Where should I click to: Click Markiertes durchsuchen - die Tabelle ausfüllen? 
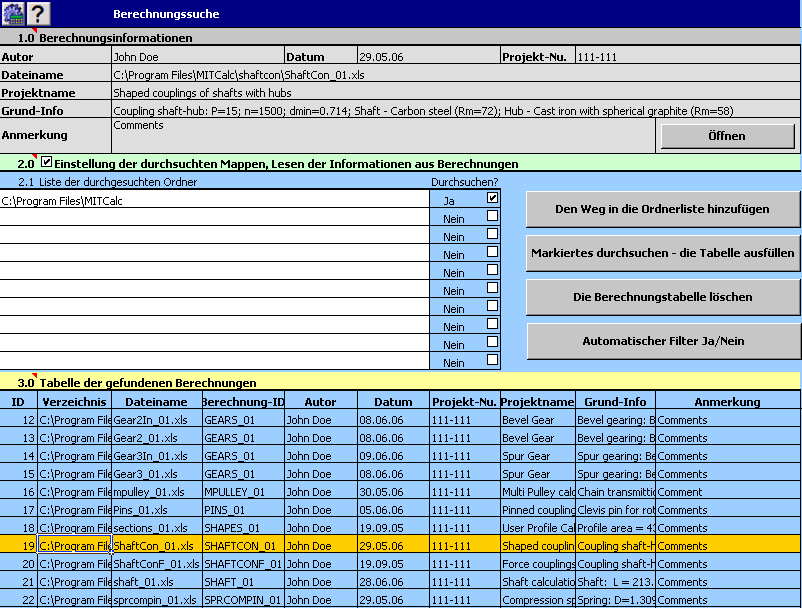click(x=662, y=253)
